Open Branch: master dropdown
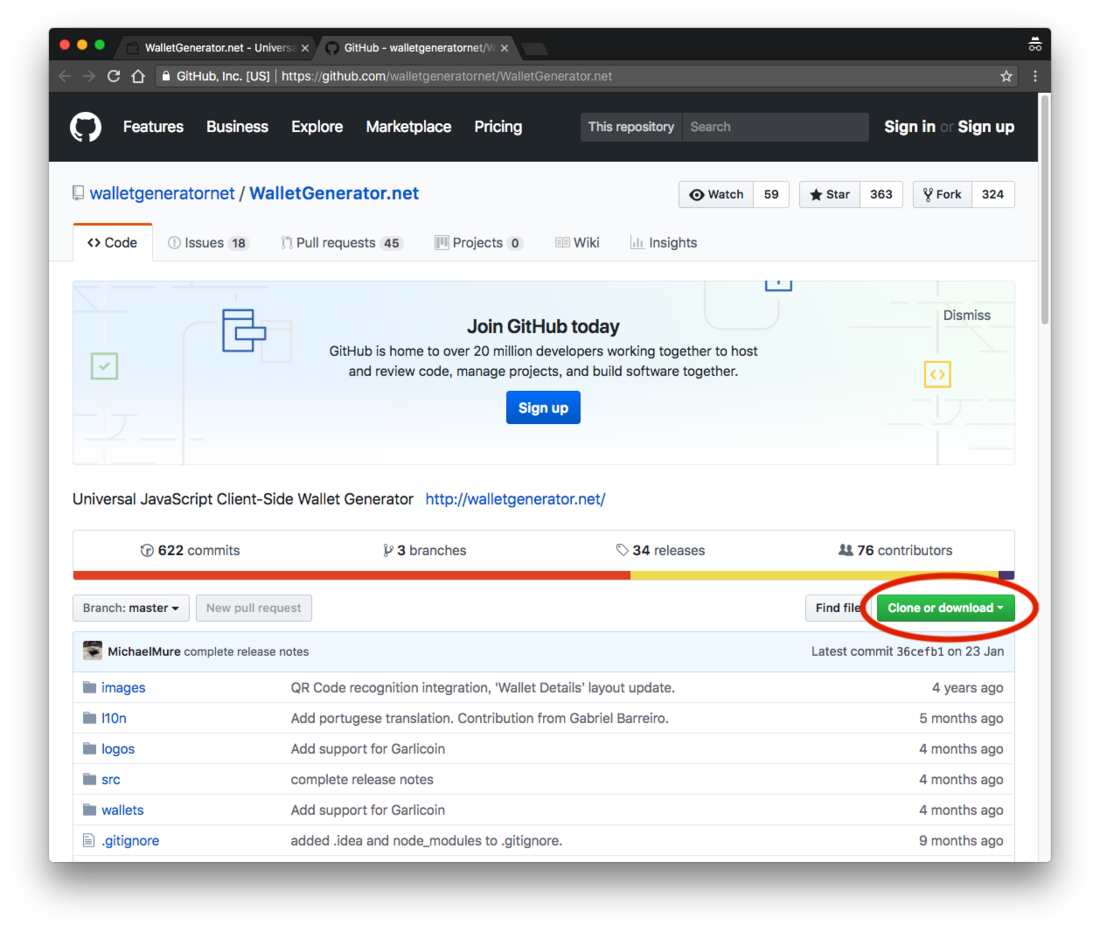The height and width of the screenshot is (932, 1100). [130, 608]
